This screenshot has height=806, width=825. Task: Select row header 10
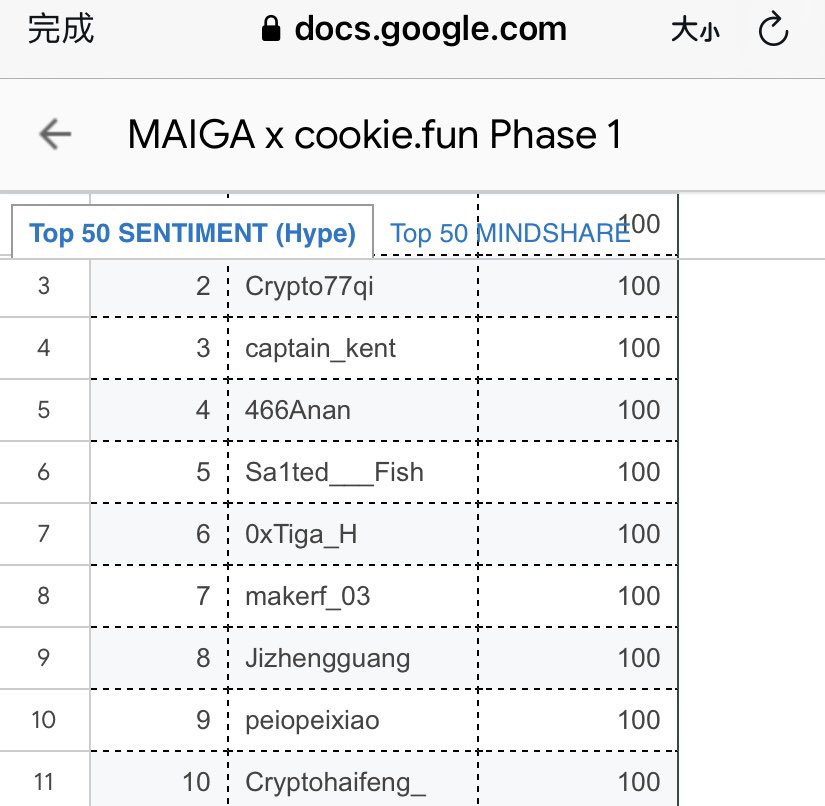pyautogui.click(x=44, y=720)
